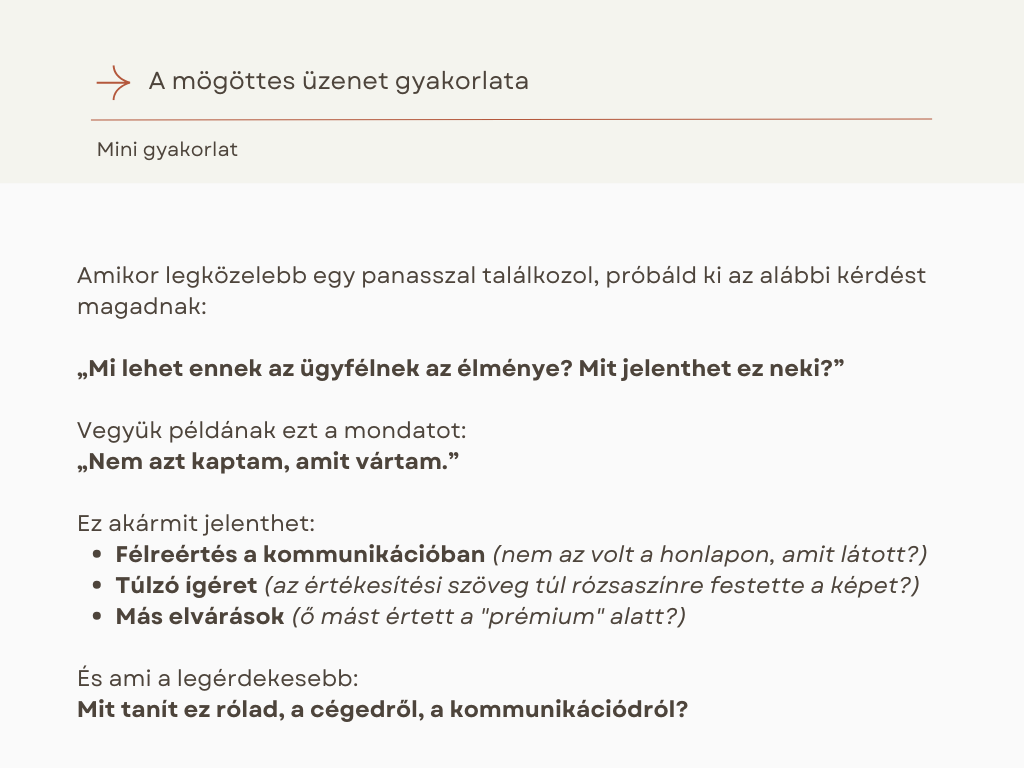Select the bold question "Mi lehet ennek az ügyfélnek az élménye?"
Image resolution: width=1024 pixels, height=768 pixels.
tap(461, 368)
